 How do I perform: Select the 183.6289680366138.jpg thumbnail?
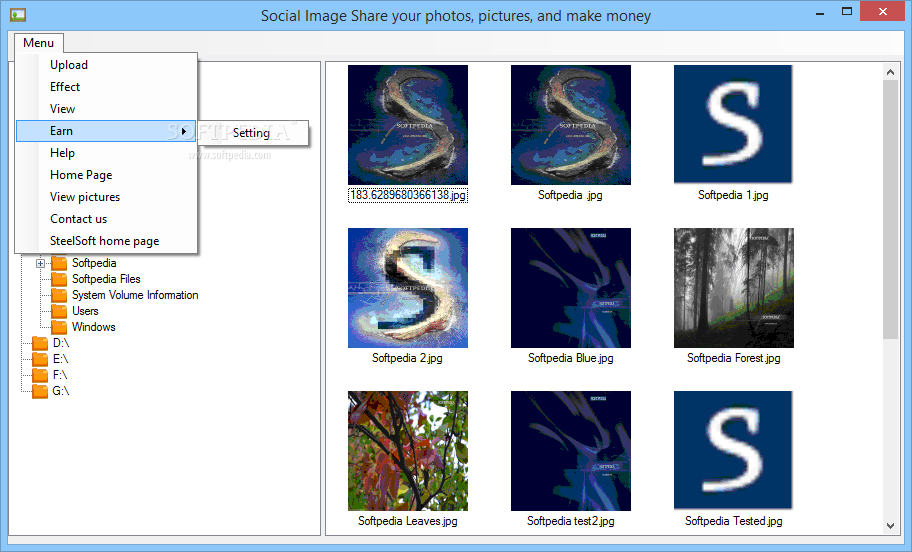[x=408, y=125]
